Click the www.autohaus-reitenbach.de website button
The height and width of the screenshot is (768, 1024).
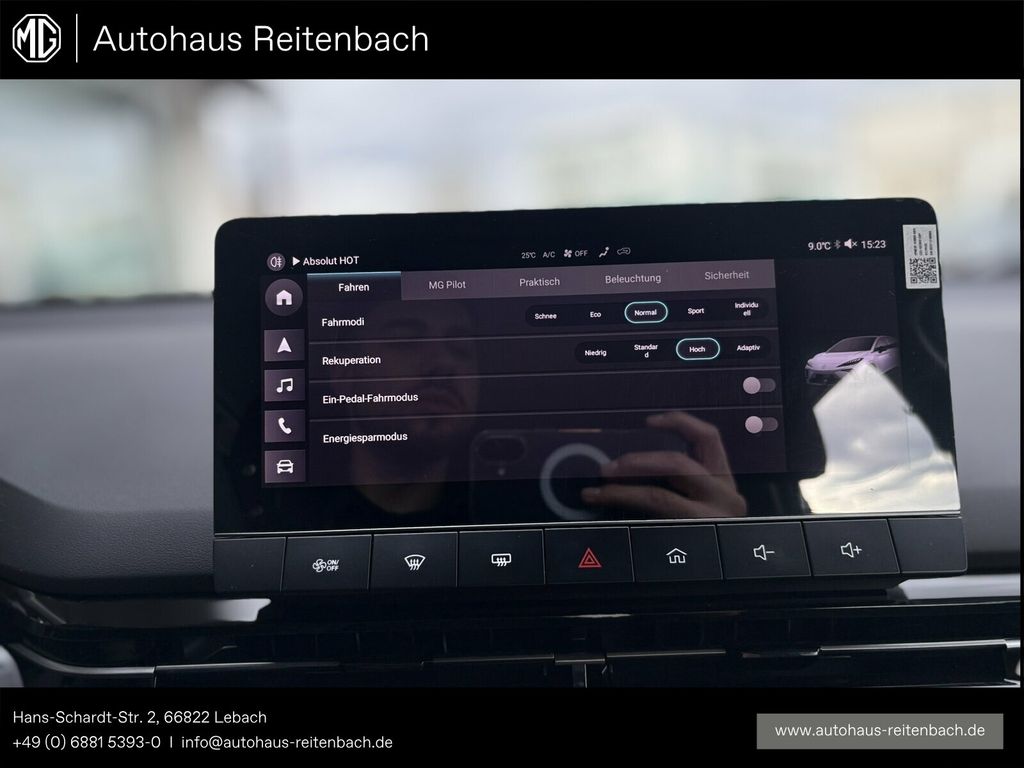880,731
